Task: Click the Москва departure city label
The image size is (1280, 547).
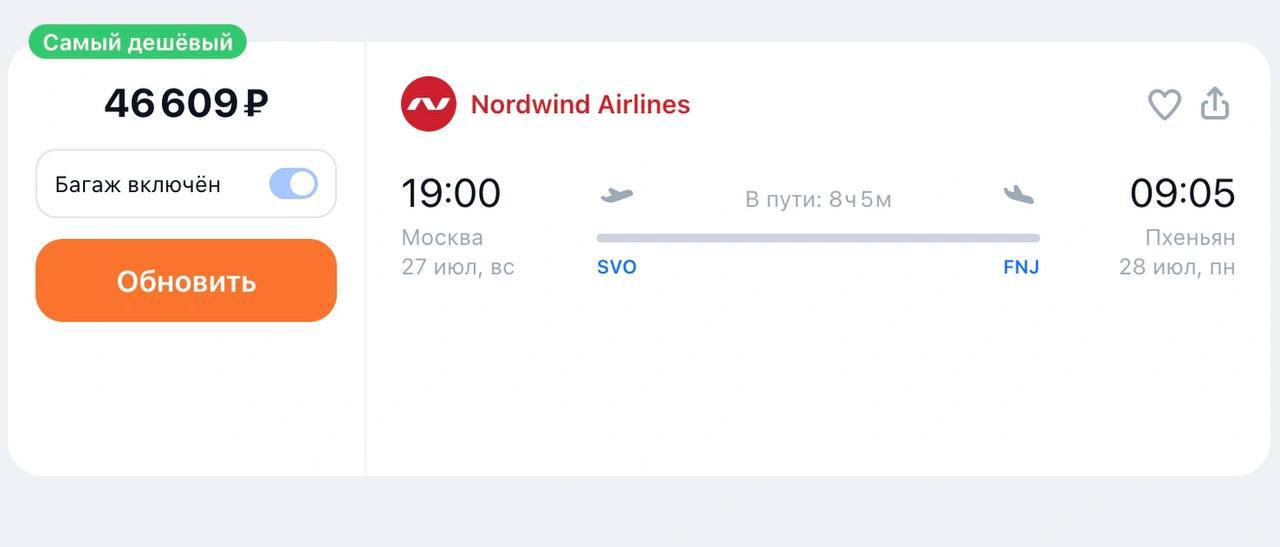Action: tap(442, 238)
